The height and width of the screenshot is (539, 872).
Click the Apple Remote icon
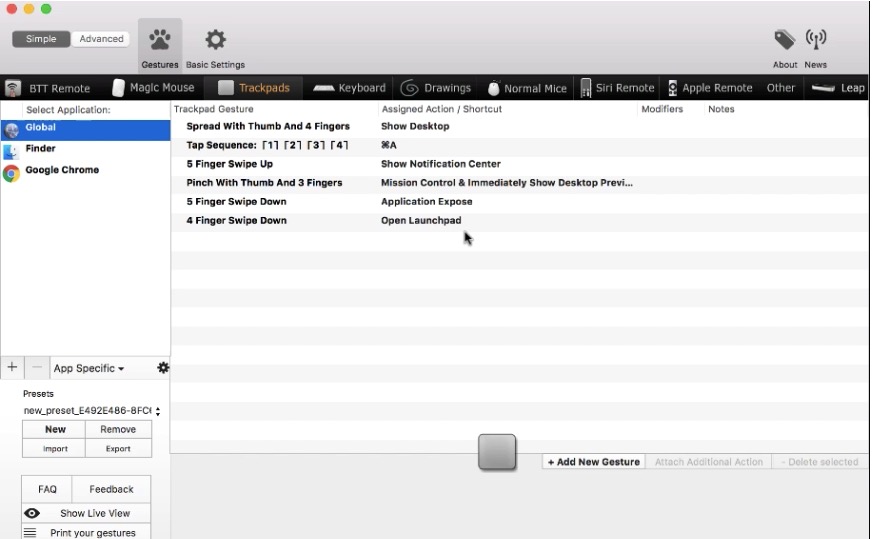(x=672, y=88)
